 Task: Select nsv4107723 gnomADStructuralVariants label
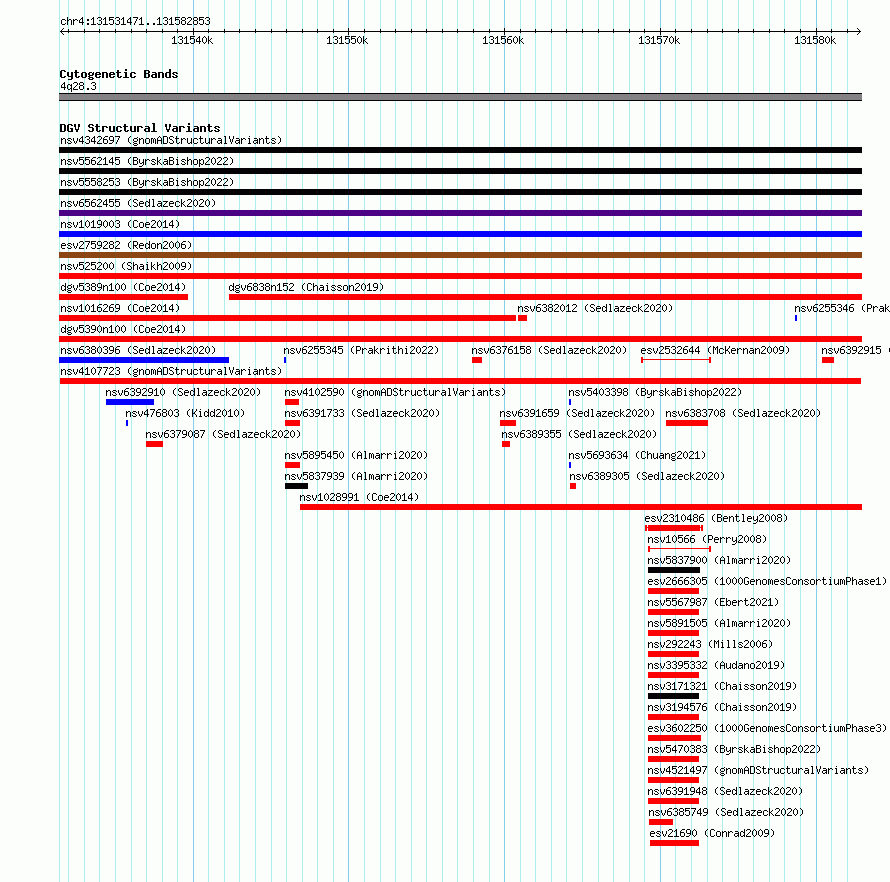[x=171, y=371]
